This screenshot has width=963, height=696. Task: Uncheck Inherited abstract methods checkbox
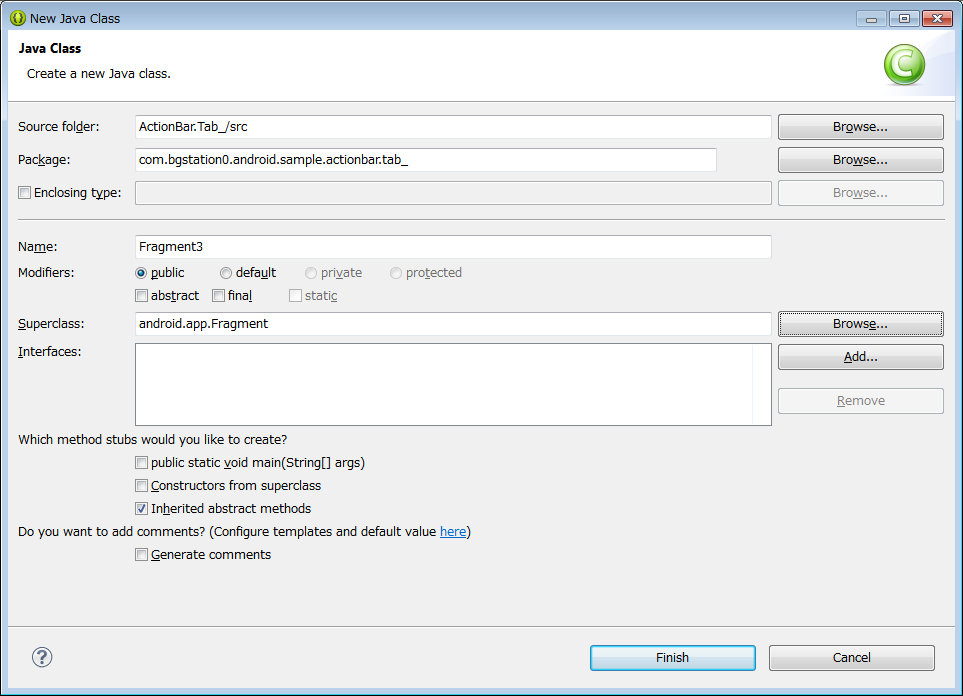(141, 509)
